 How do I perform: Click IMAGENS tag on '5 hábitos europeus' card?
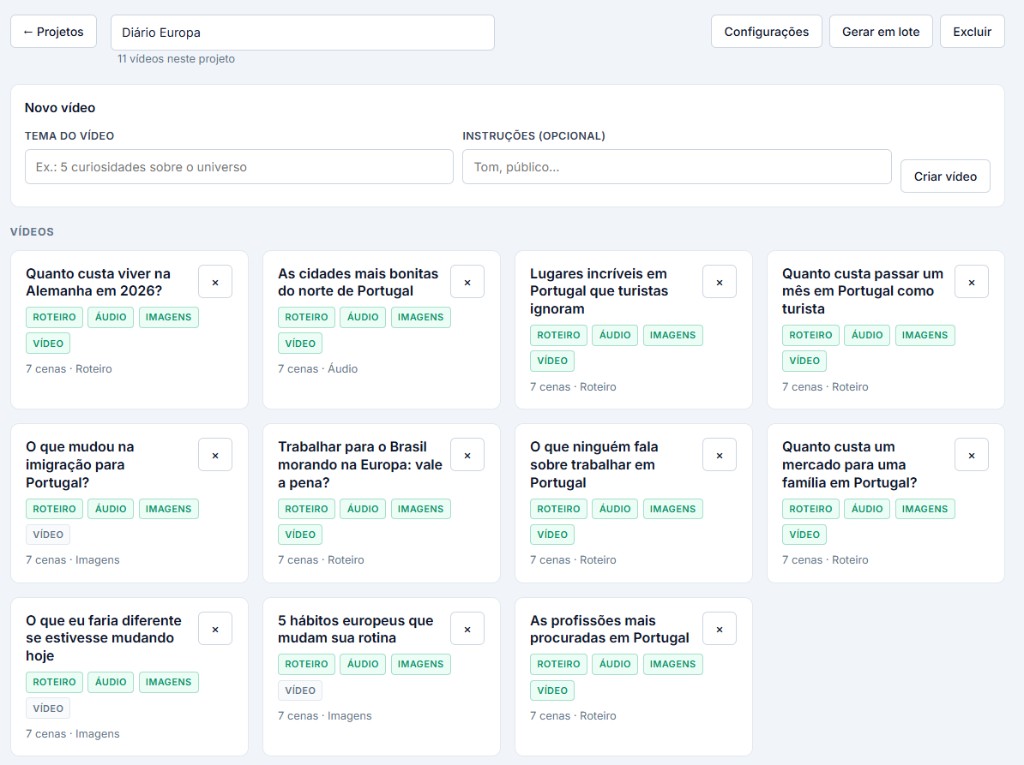[x=421, y=664]
